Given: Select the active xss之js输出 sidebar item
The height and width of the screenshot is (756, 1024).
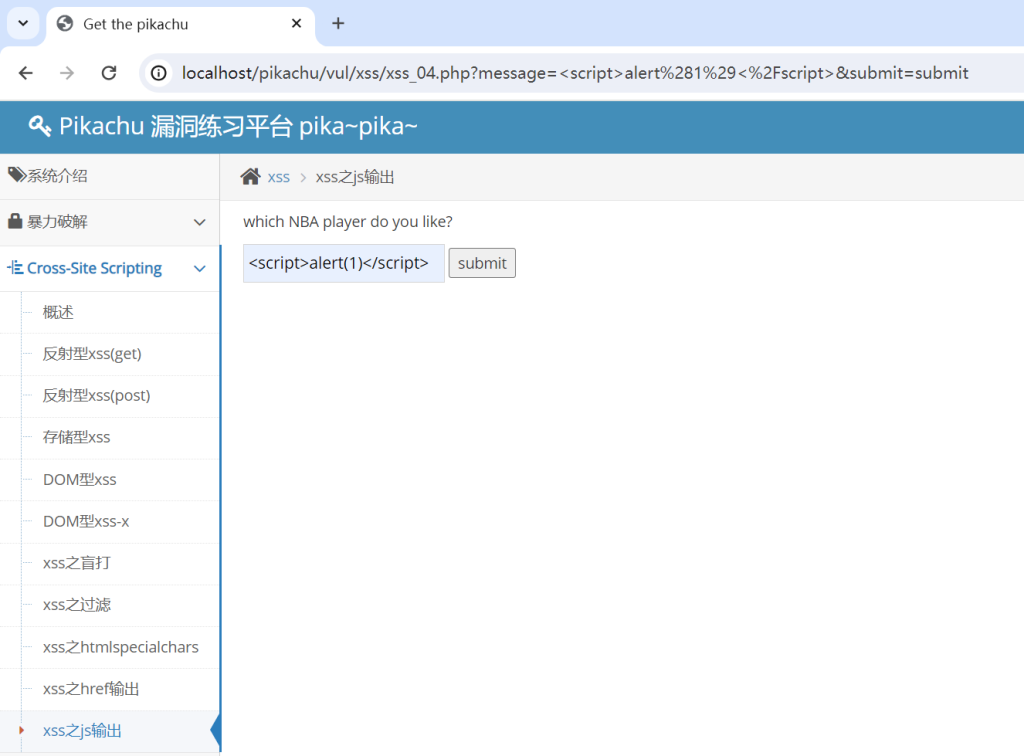Looking at the screenshot, I should pos(110,731).
